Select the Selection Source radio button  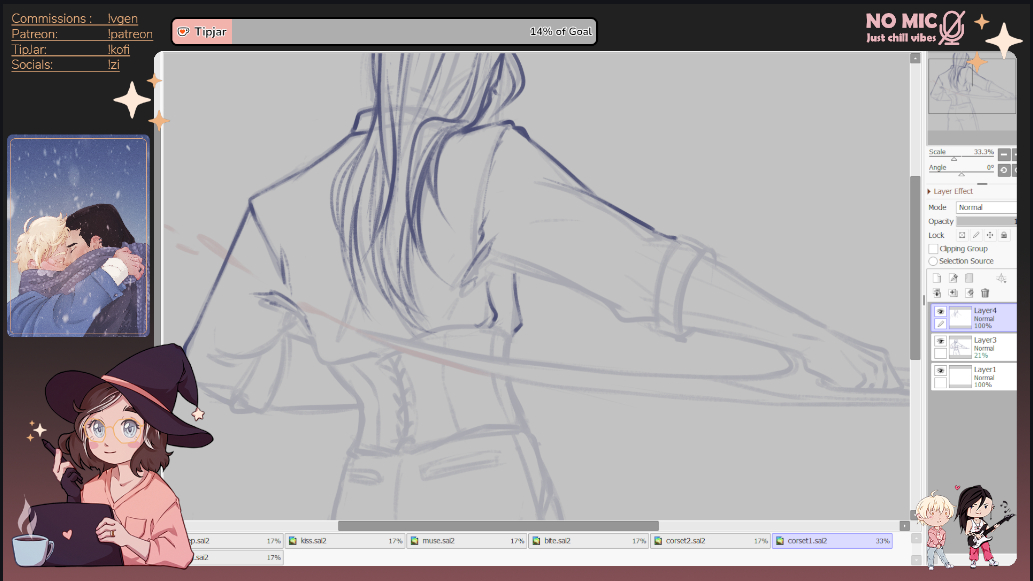coord(933,261)
